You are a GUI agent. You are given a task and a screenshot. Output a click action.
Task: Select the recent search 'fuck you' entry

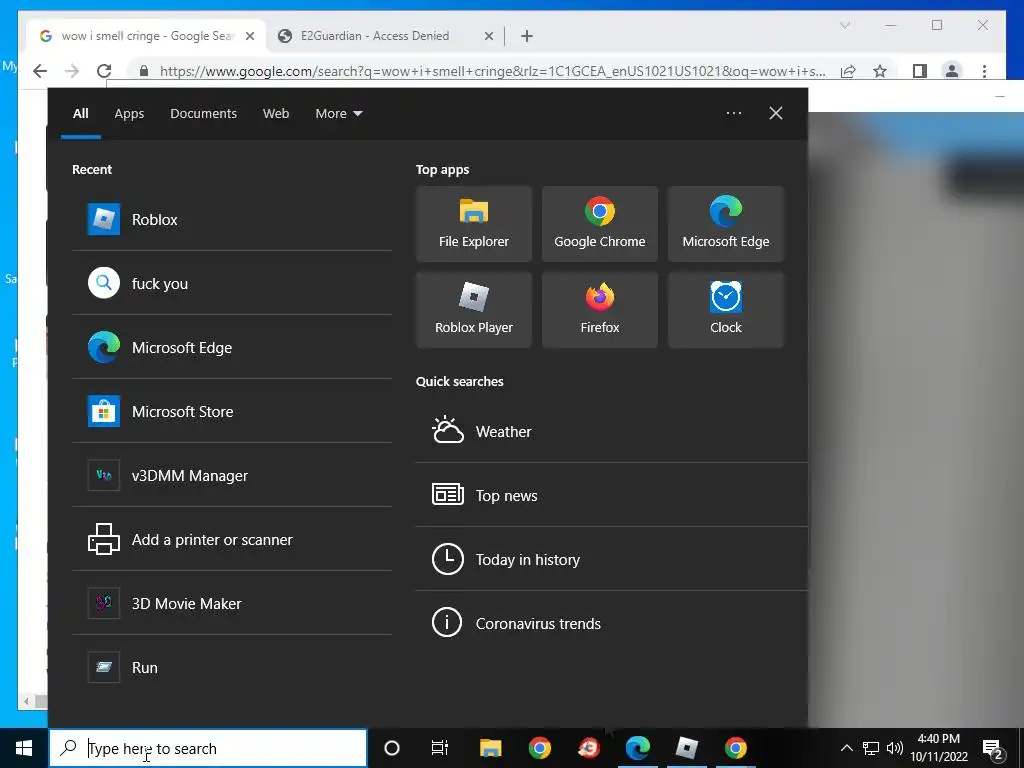click(232, 283)
